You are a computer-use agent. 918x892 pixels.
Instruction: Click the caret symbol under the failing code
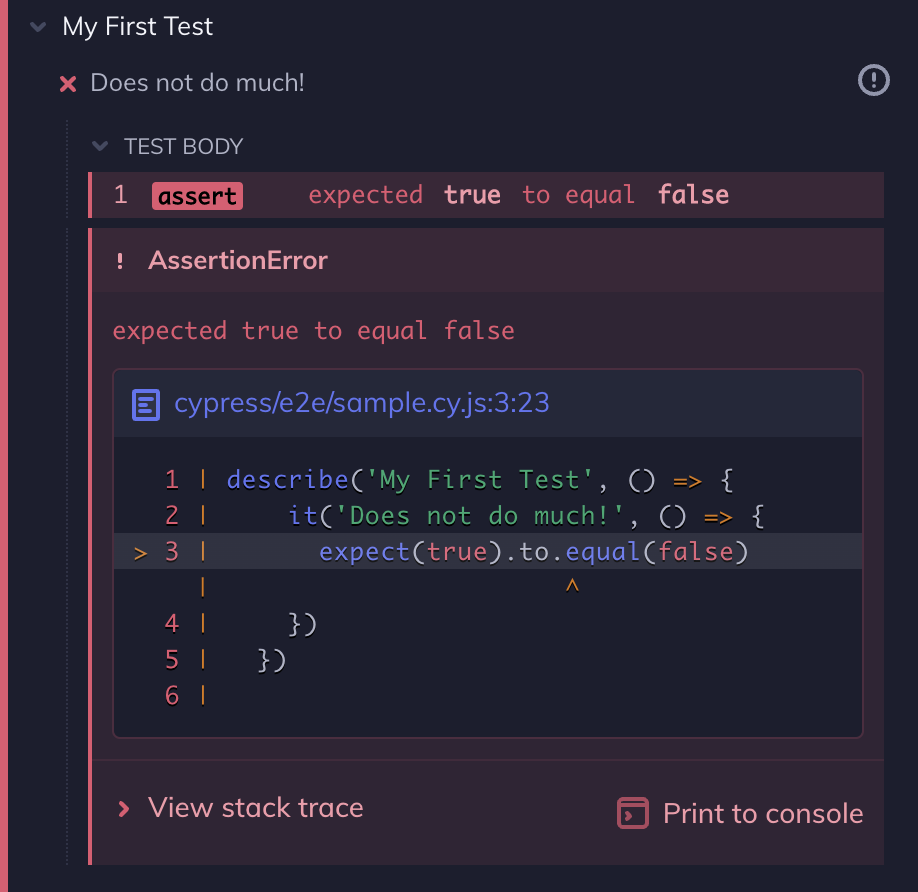572,586
